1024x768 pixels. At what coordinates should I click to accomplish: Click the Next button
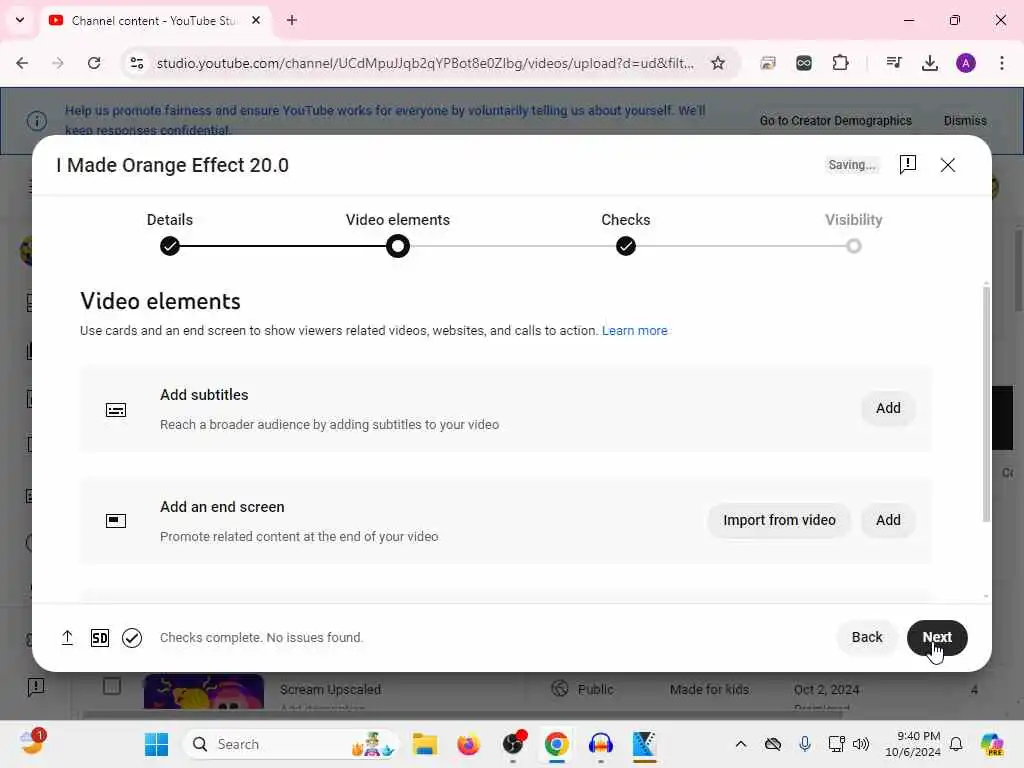(x=936, y=637)
